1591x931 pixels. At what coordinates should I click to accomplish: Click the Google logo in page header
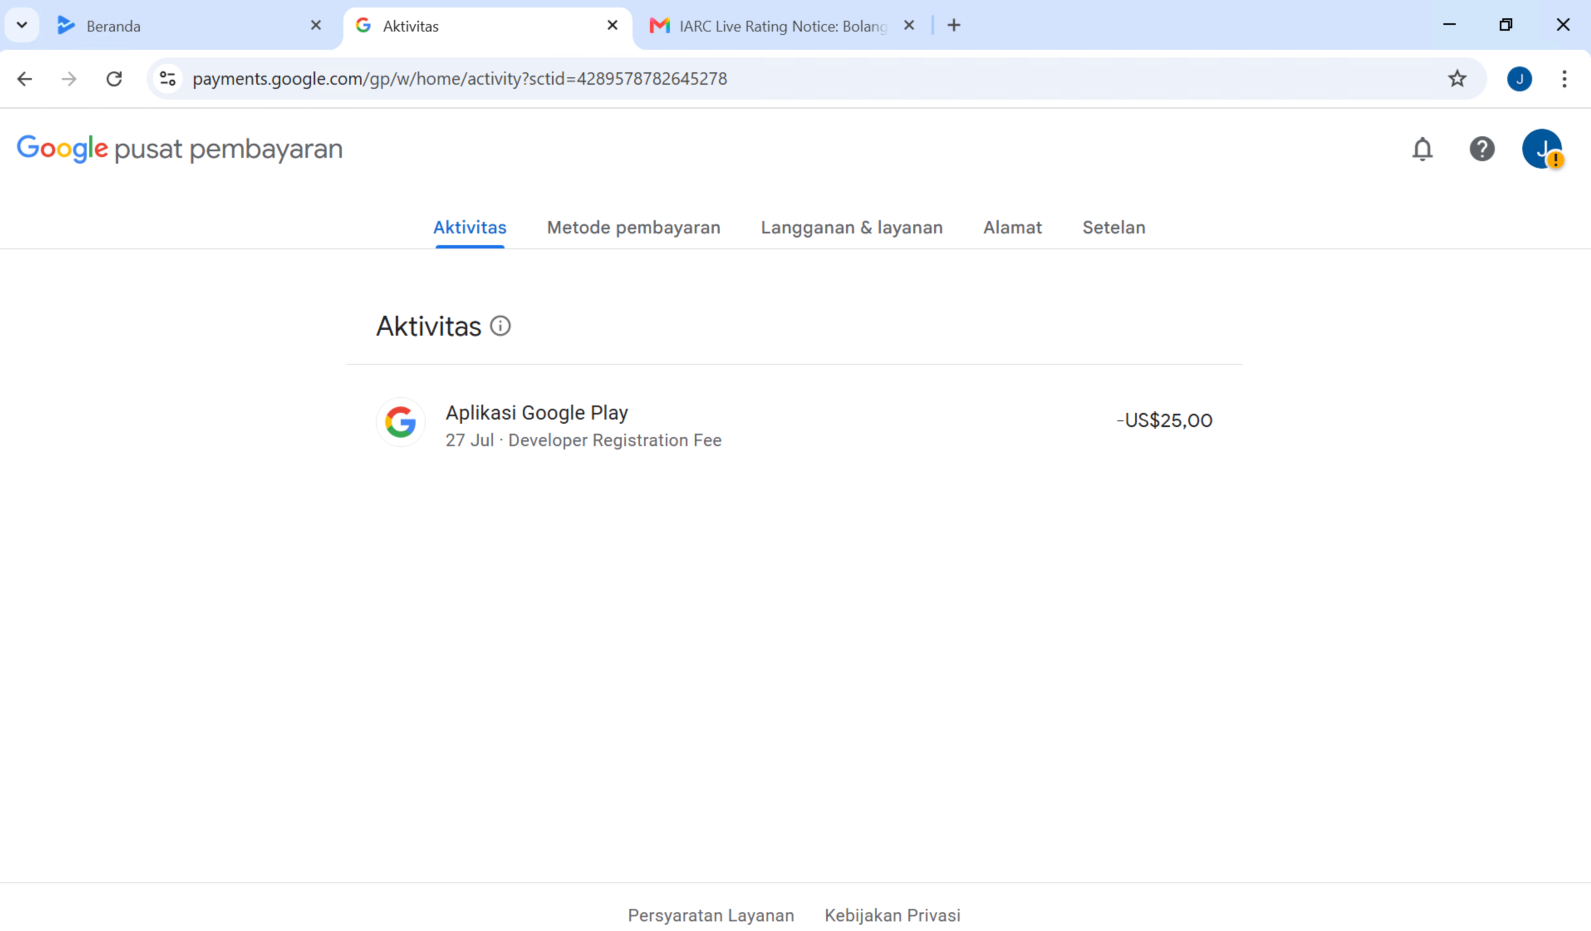62,149
